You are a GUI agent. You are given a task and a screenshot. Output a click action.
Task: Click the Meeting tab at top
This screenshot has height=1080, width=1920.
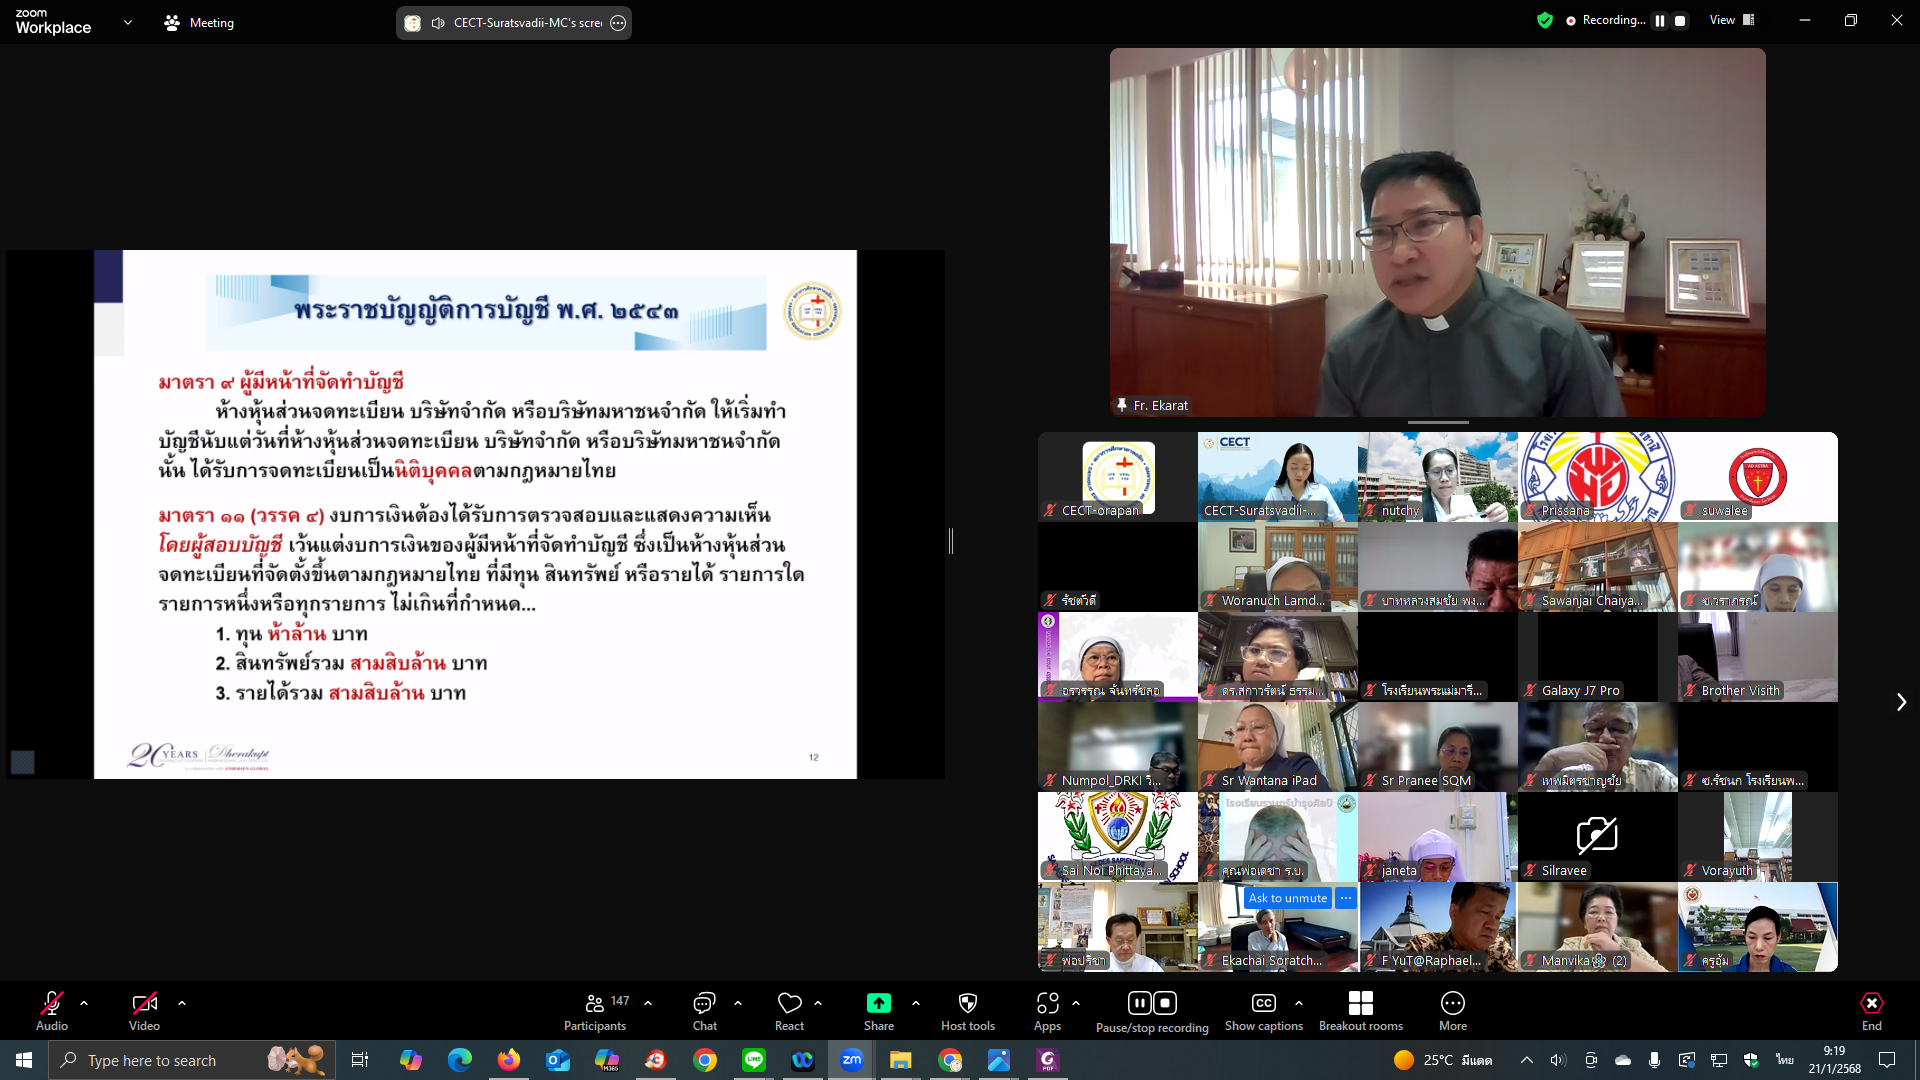pos(199,22)
